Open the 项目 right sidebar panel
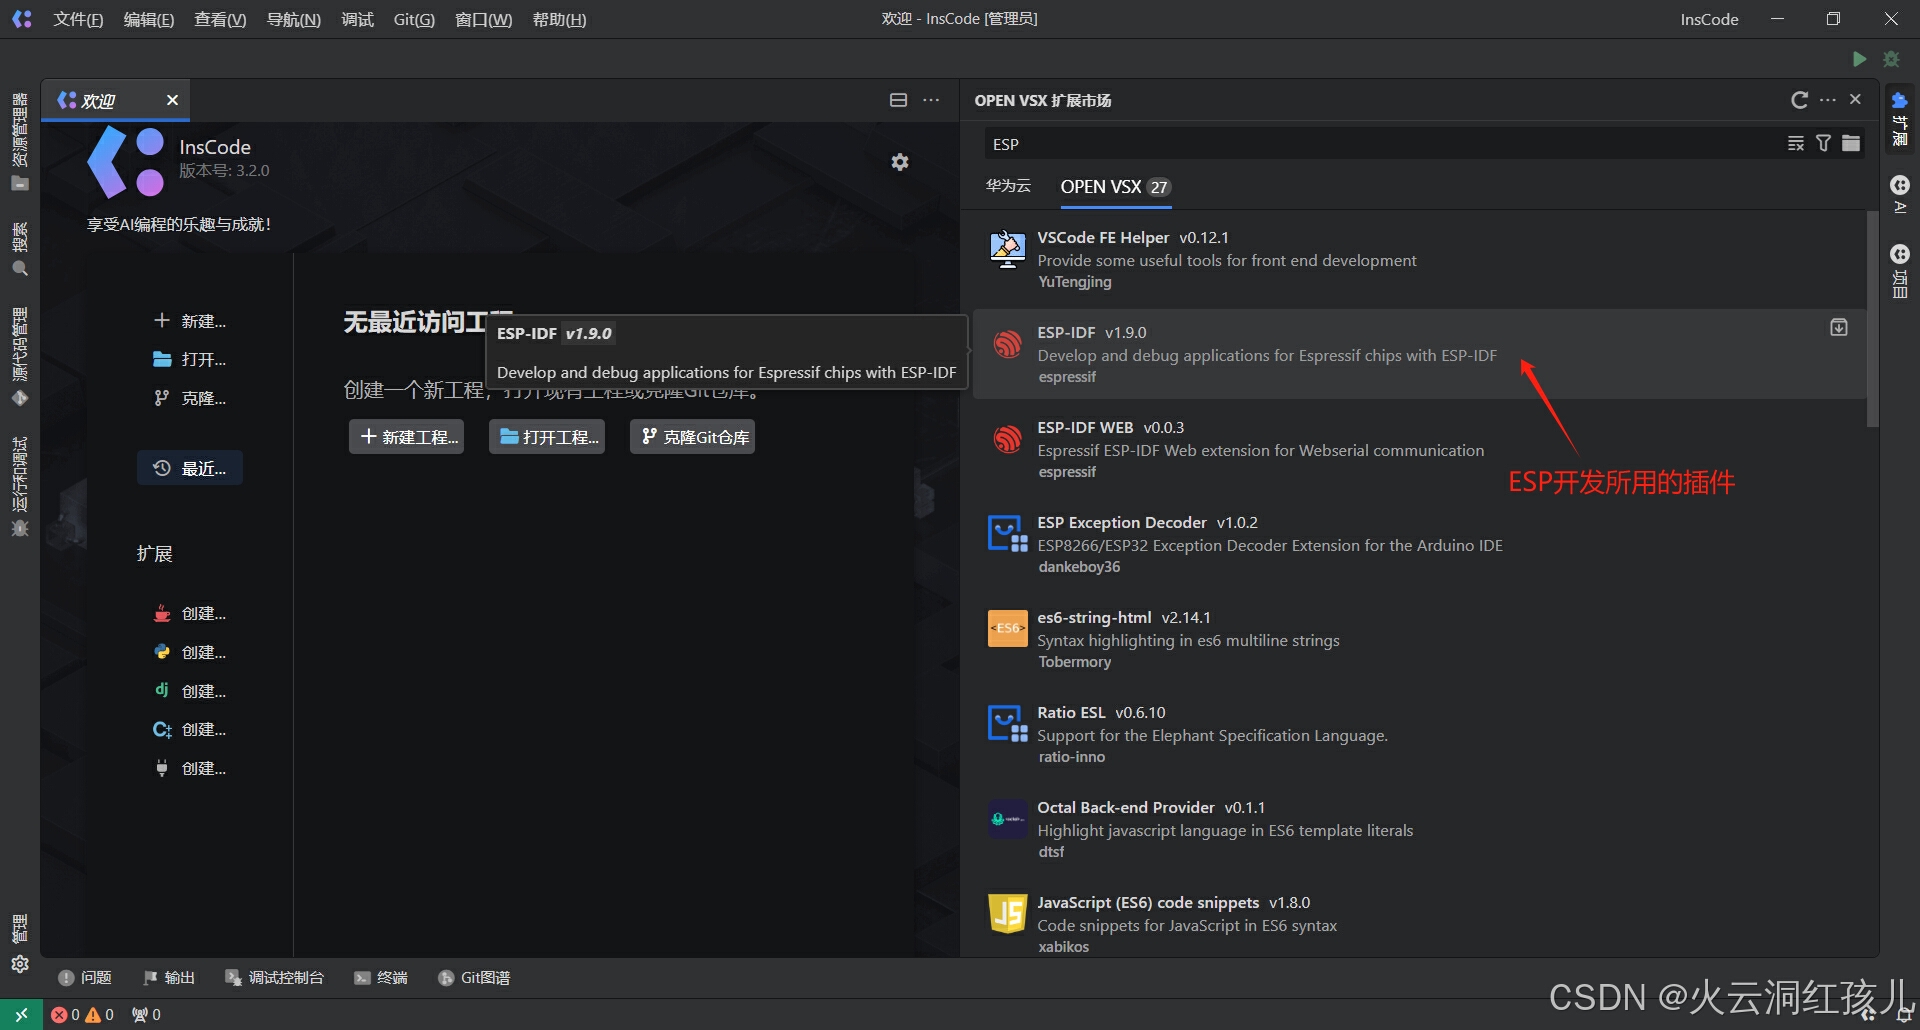Screen dimensions: 1920x1030 point(1900,271)
